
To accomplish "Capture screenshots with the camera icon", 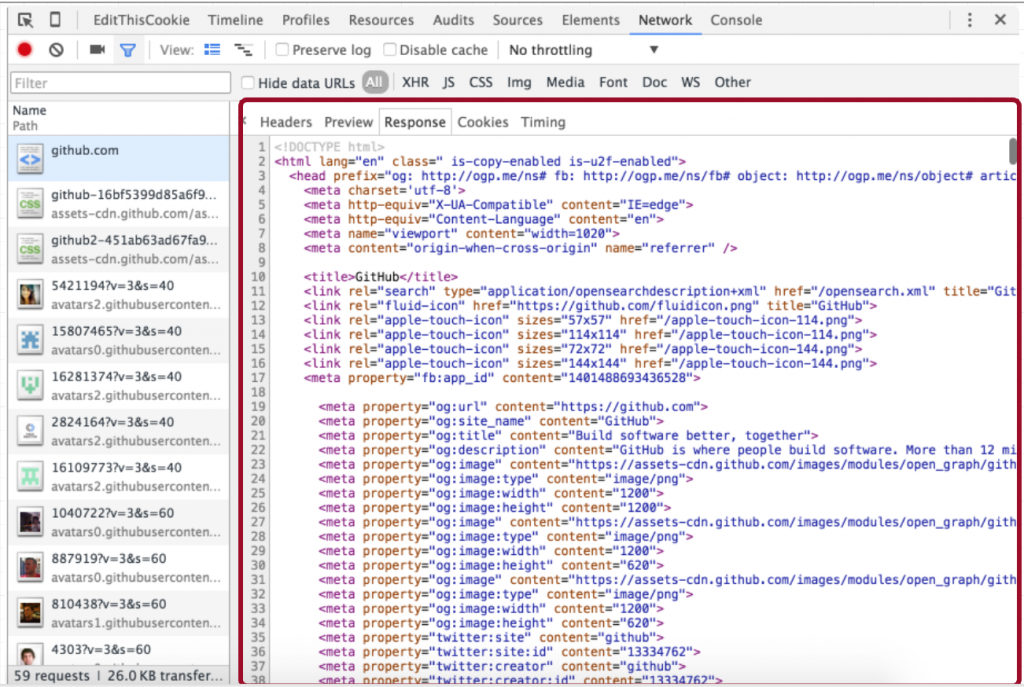I will click(96, 49).
